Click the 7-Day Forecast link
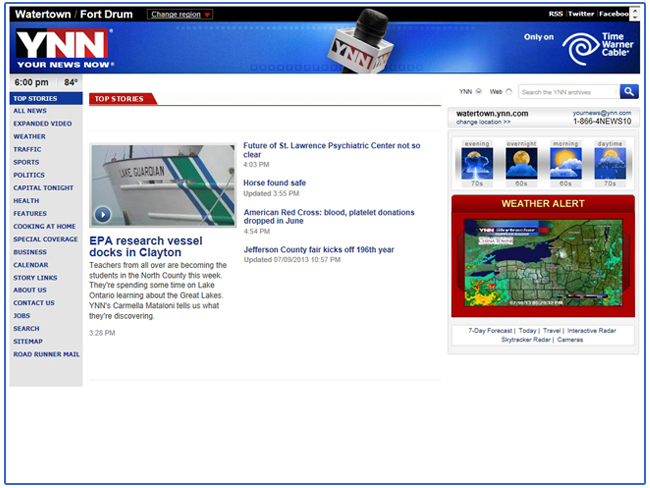 491,330
